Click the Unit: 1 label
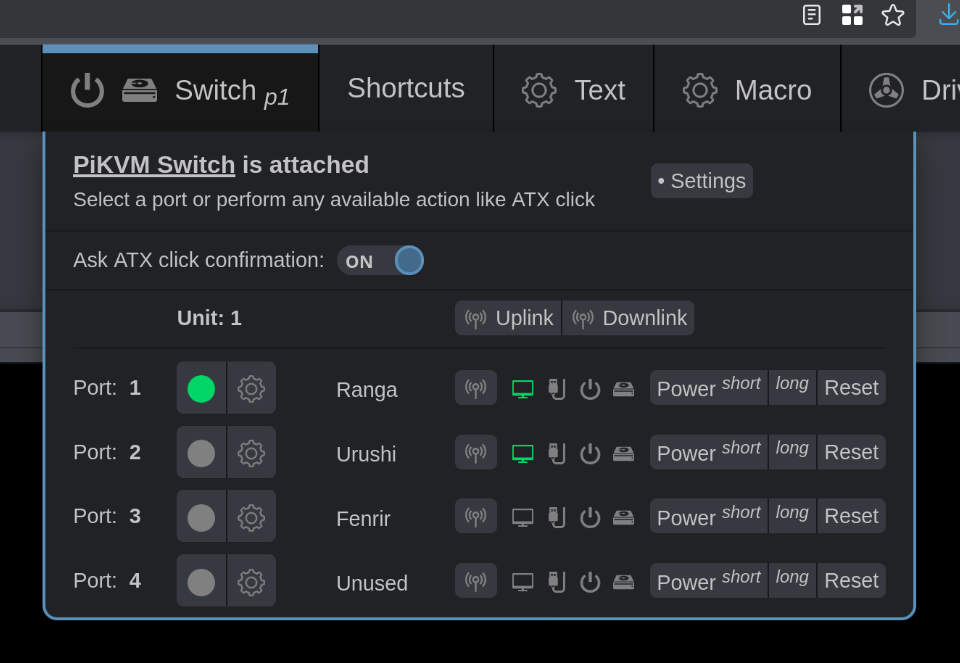The width and height of the screenshot is (960, 663). click(209, 318)
